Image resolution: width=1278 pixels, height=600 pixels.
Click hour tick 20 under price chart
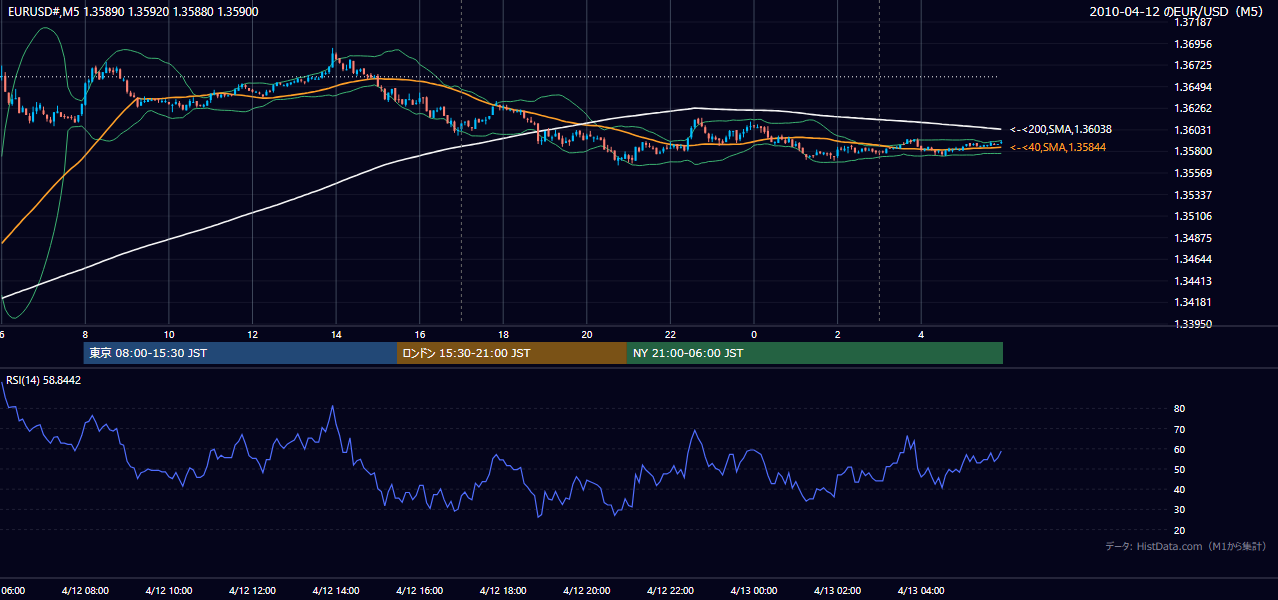pos(587,335)
